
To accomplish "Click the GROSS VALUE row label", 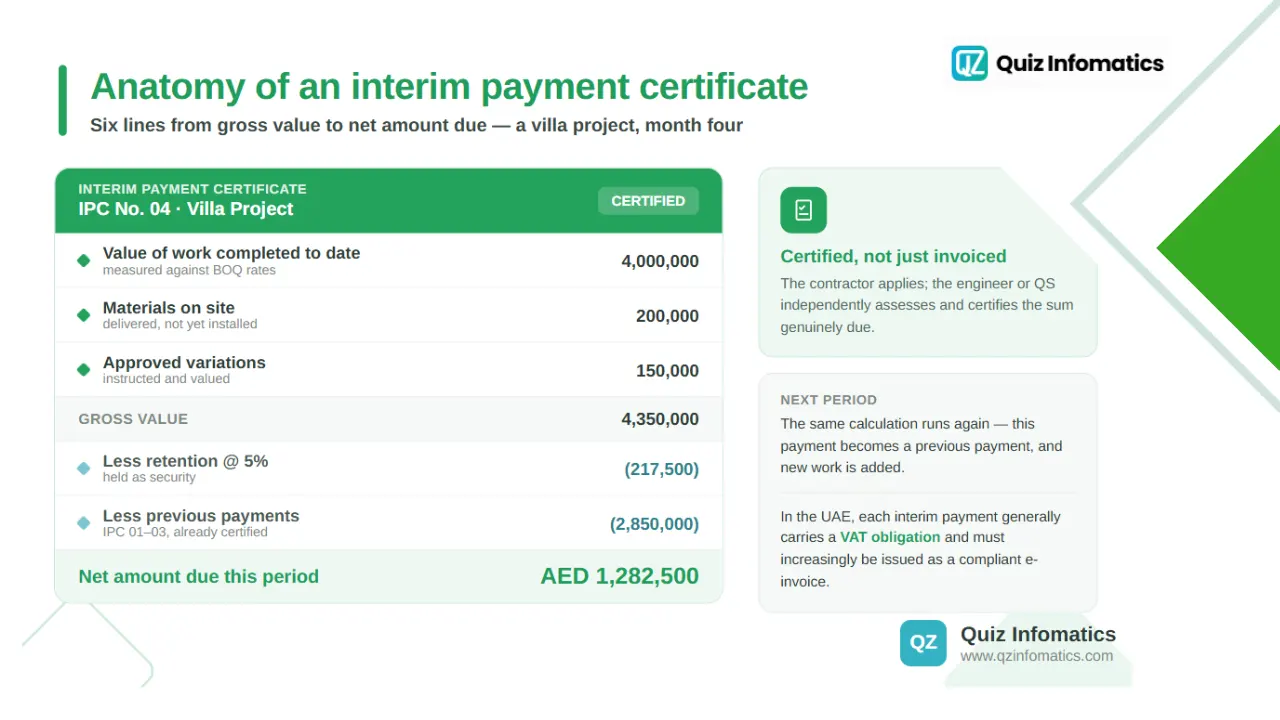I will (133, 419).
